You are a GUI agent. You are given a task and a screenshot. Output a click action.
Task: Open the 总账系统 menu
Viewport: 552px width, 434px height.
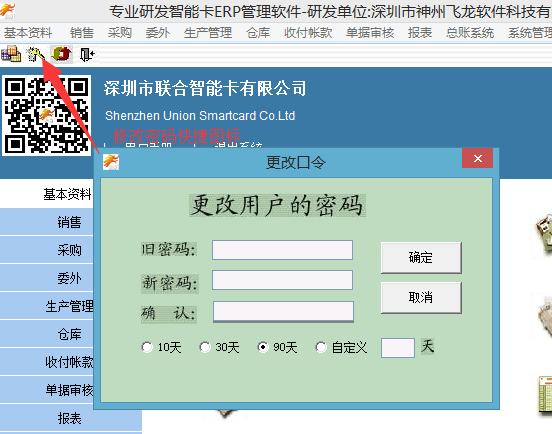[x=470, y=33]
